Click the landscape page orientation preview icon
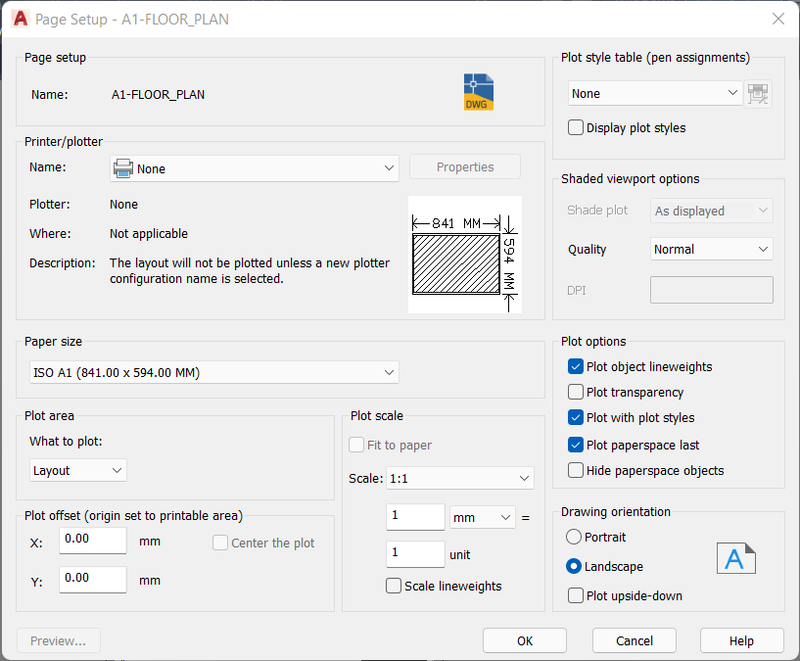This screenshot has height=661, width=800. tap(736, 558)
